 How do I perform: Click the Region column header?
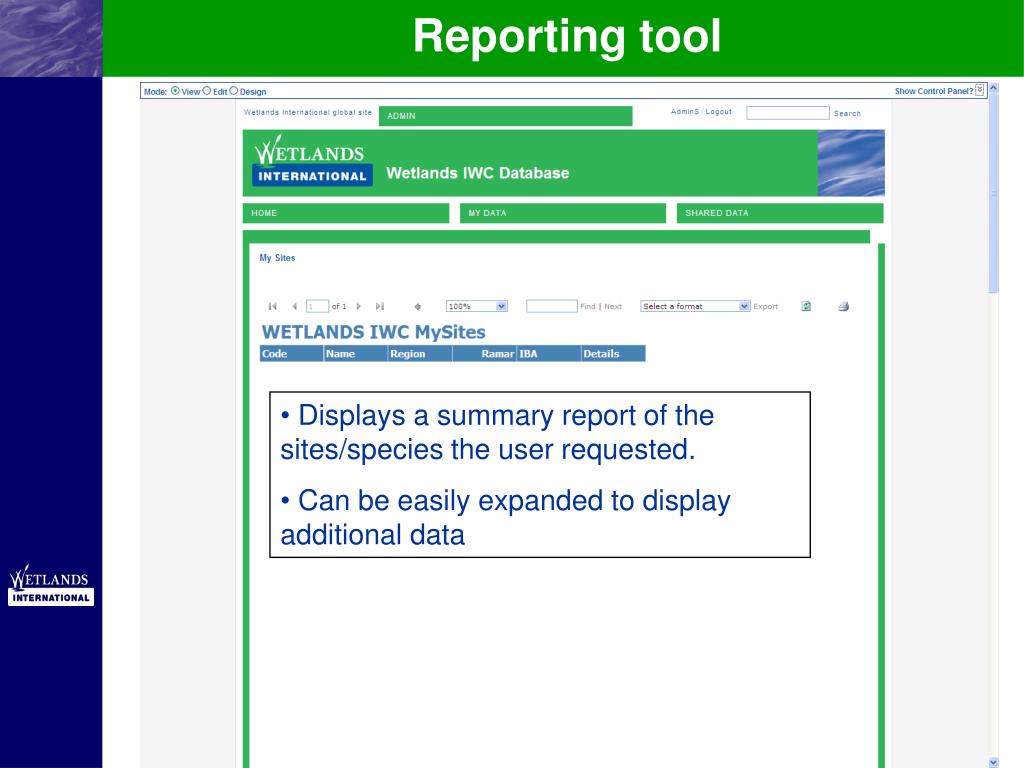pos(420,353)
